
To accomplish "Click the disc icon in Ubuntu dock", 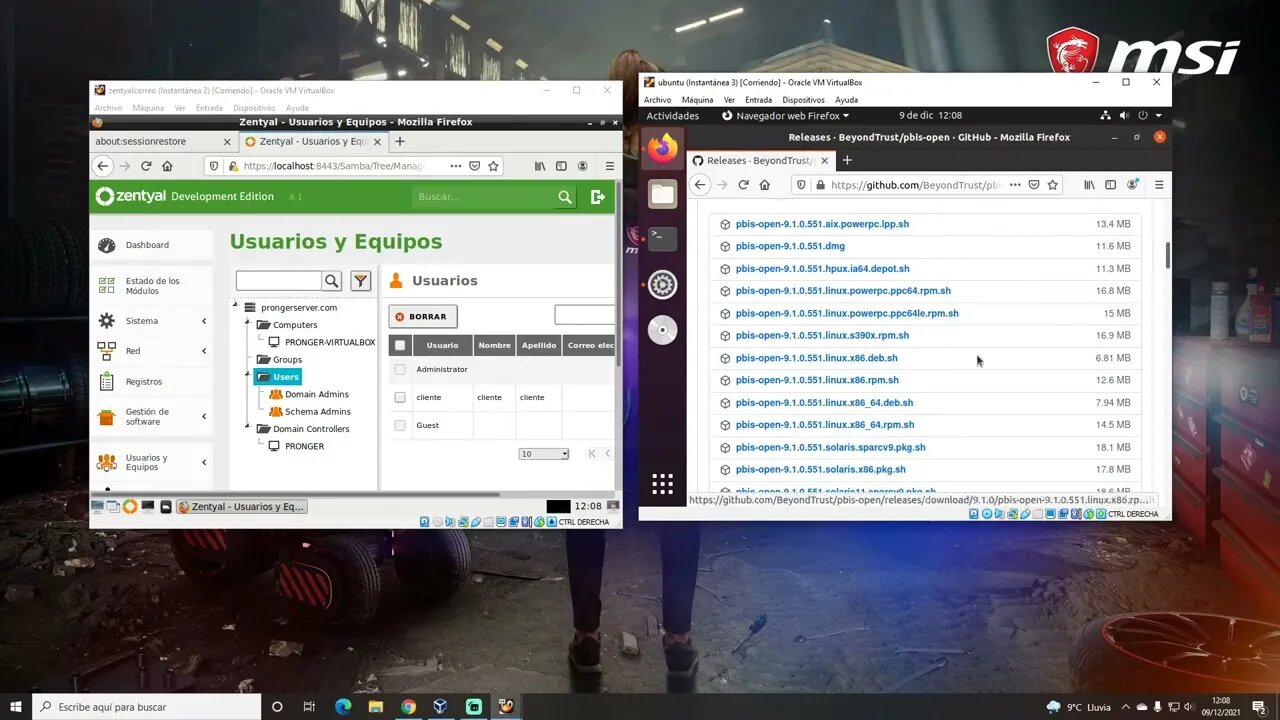I will tap(662, 330).
